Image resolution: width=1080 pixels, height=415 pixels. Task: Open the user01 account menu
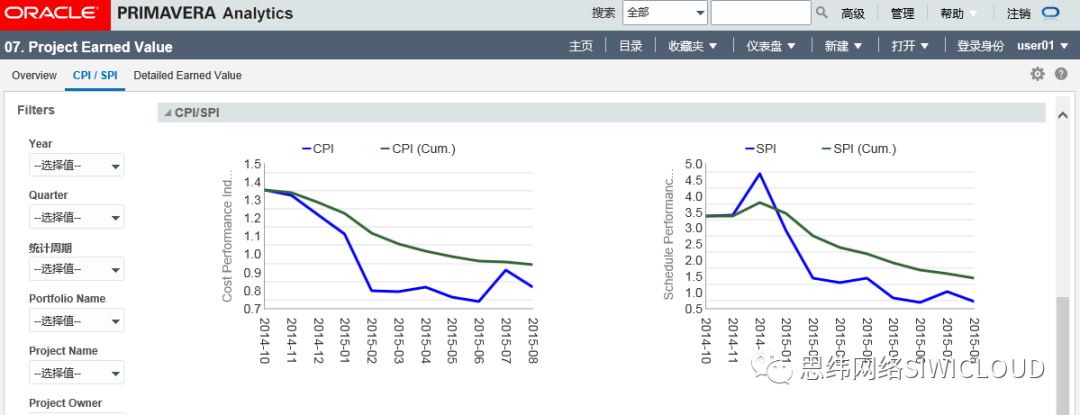pos(1043,46)
